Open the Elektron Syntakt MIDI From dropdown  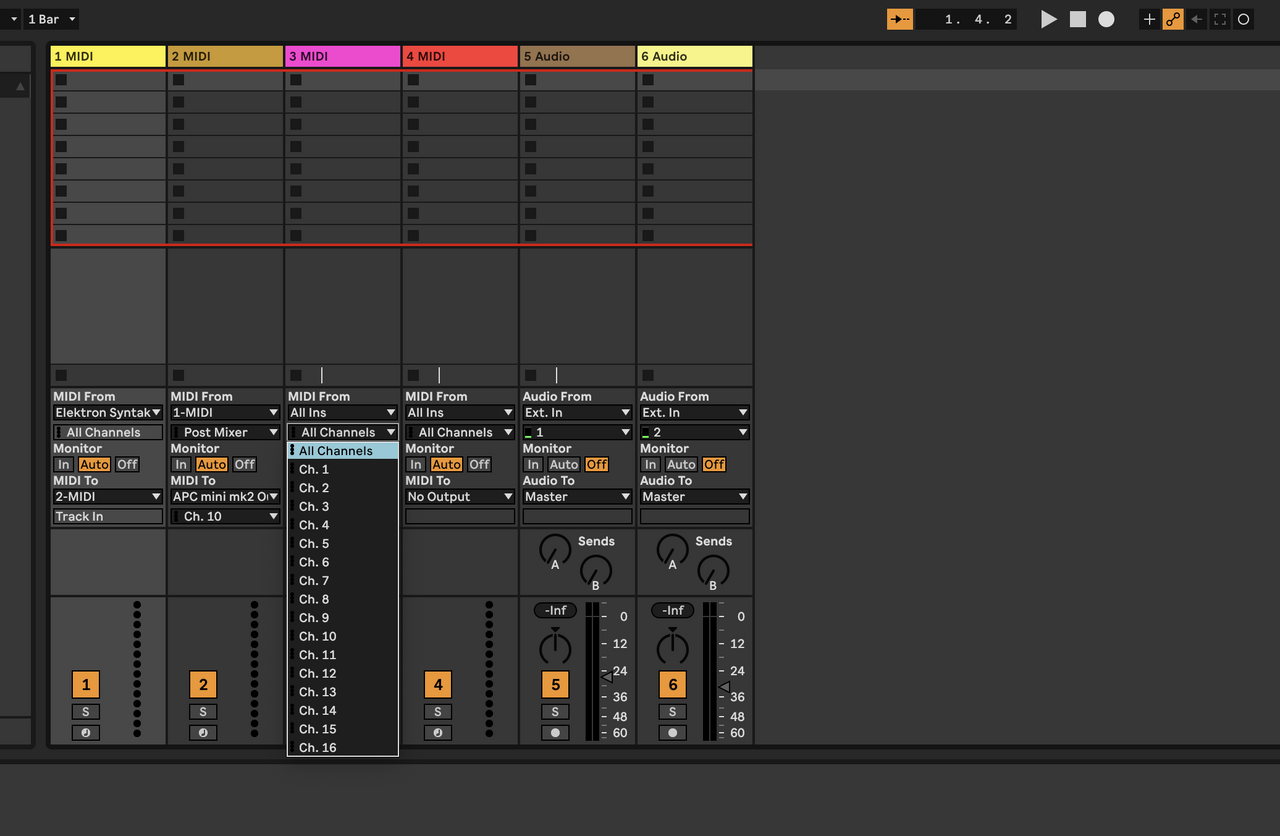[108, 412]
